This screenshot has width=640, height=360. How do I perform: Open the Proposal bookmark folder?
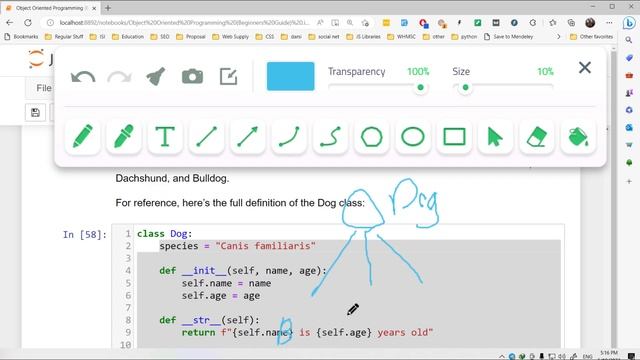191,36
